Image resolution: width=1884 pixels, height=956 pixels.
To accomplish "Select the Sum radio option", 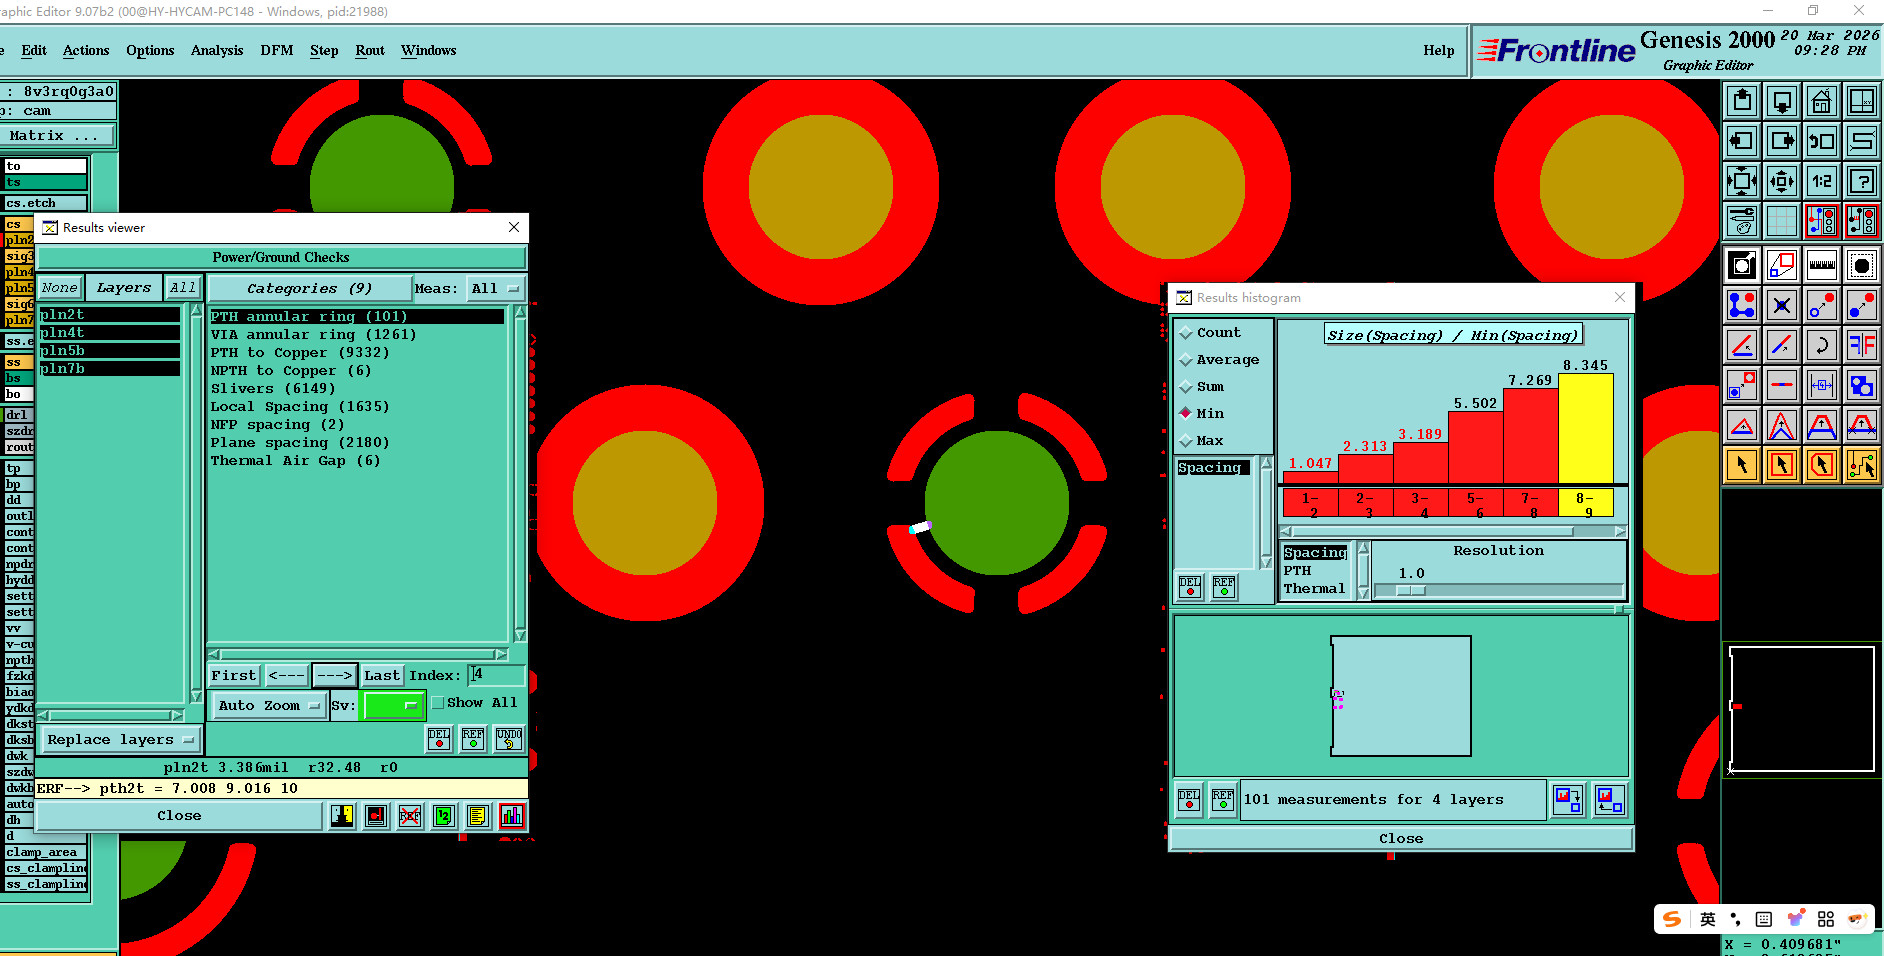I will pyautogui.click(x=1202, y=387).
